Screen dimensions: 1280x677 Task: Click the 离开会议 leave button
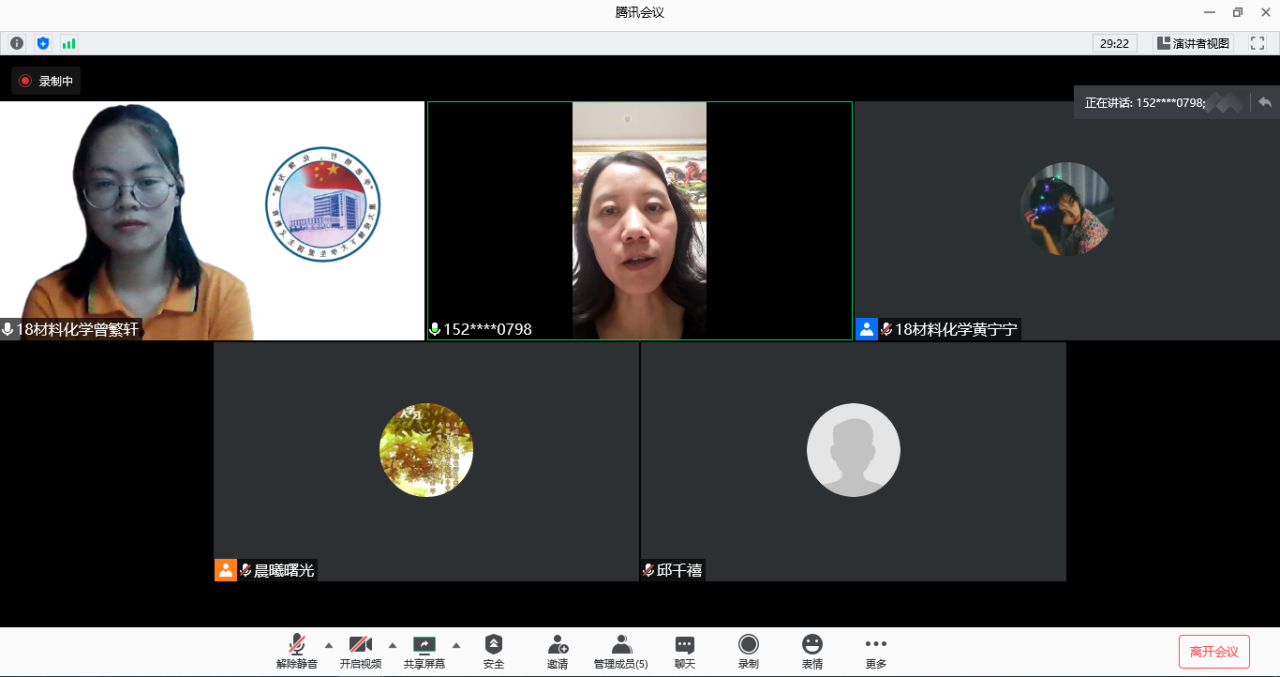tap(1214, 652)
